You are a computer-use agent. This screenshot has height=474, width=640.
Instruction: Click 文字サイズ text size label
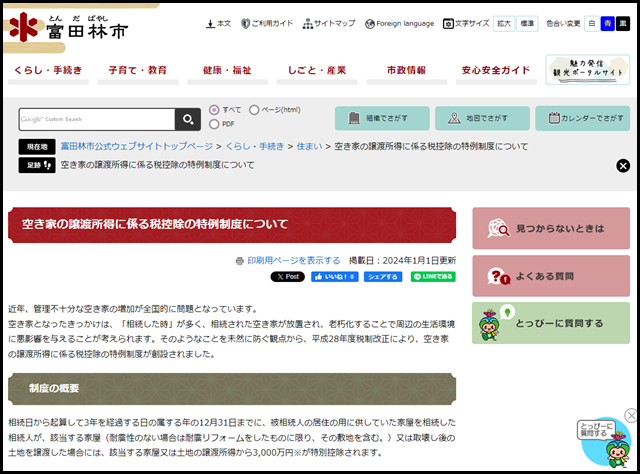(467, 24)
